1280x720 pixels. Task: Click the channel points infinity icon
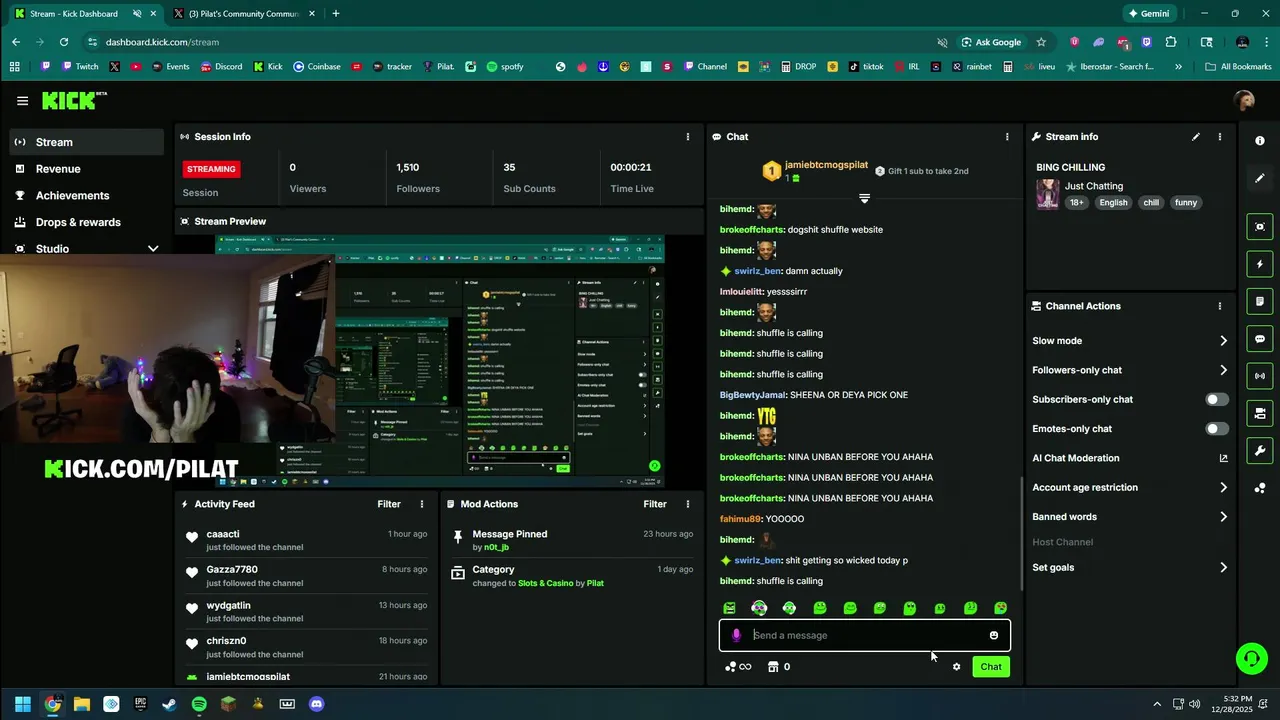(x=738, y=667)
